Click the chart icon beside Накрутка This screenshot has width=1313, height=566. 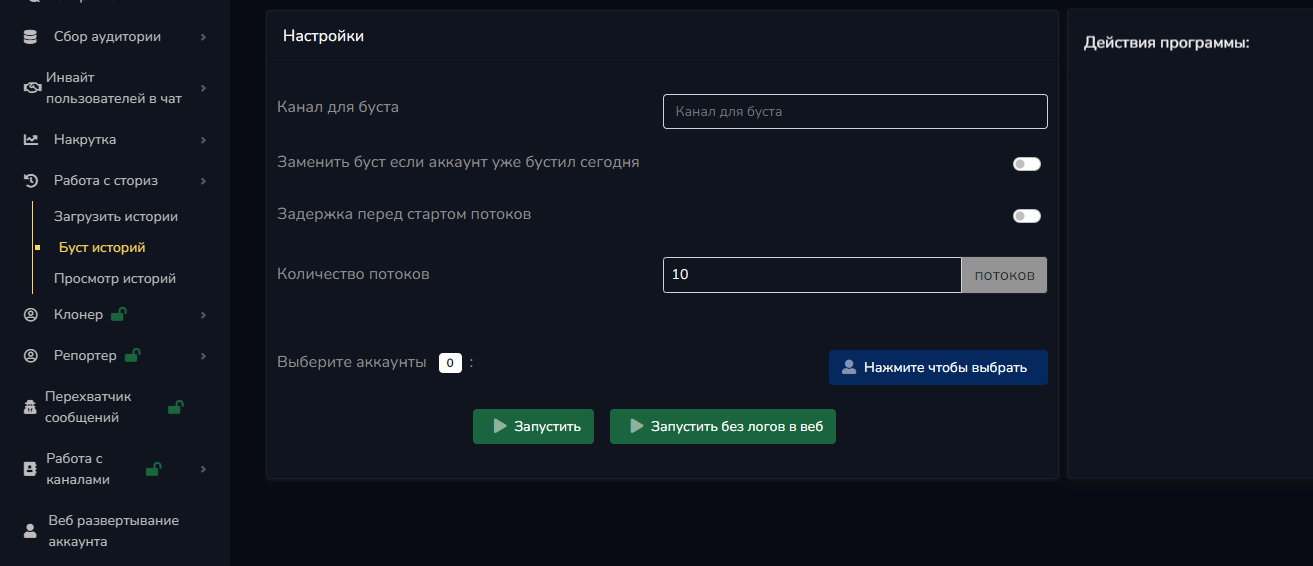point(31,140)
